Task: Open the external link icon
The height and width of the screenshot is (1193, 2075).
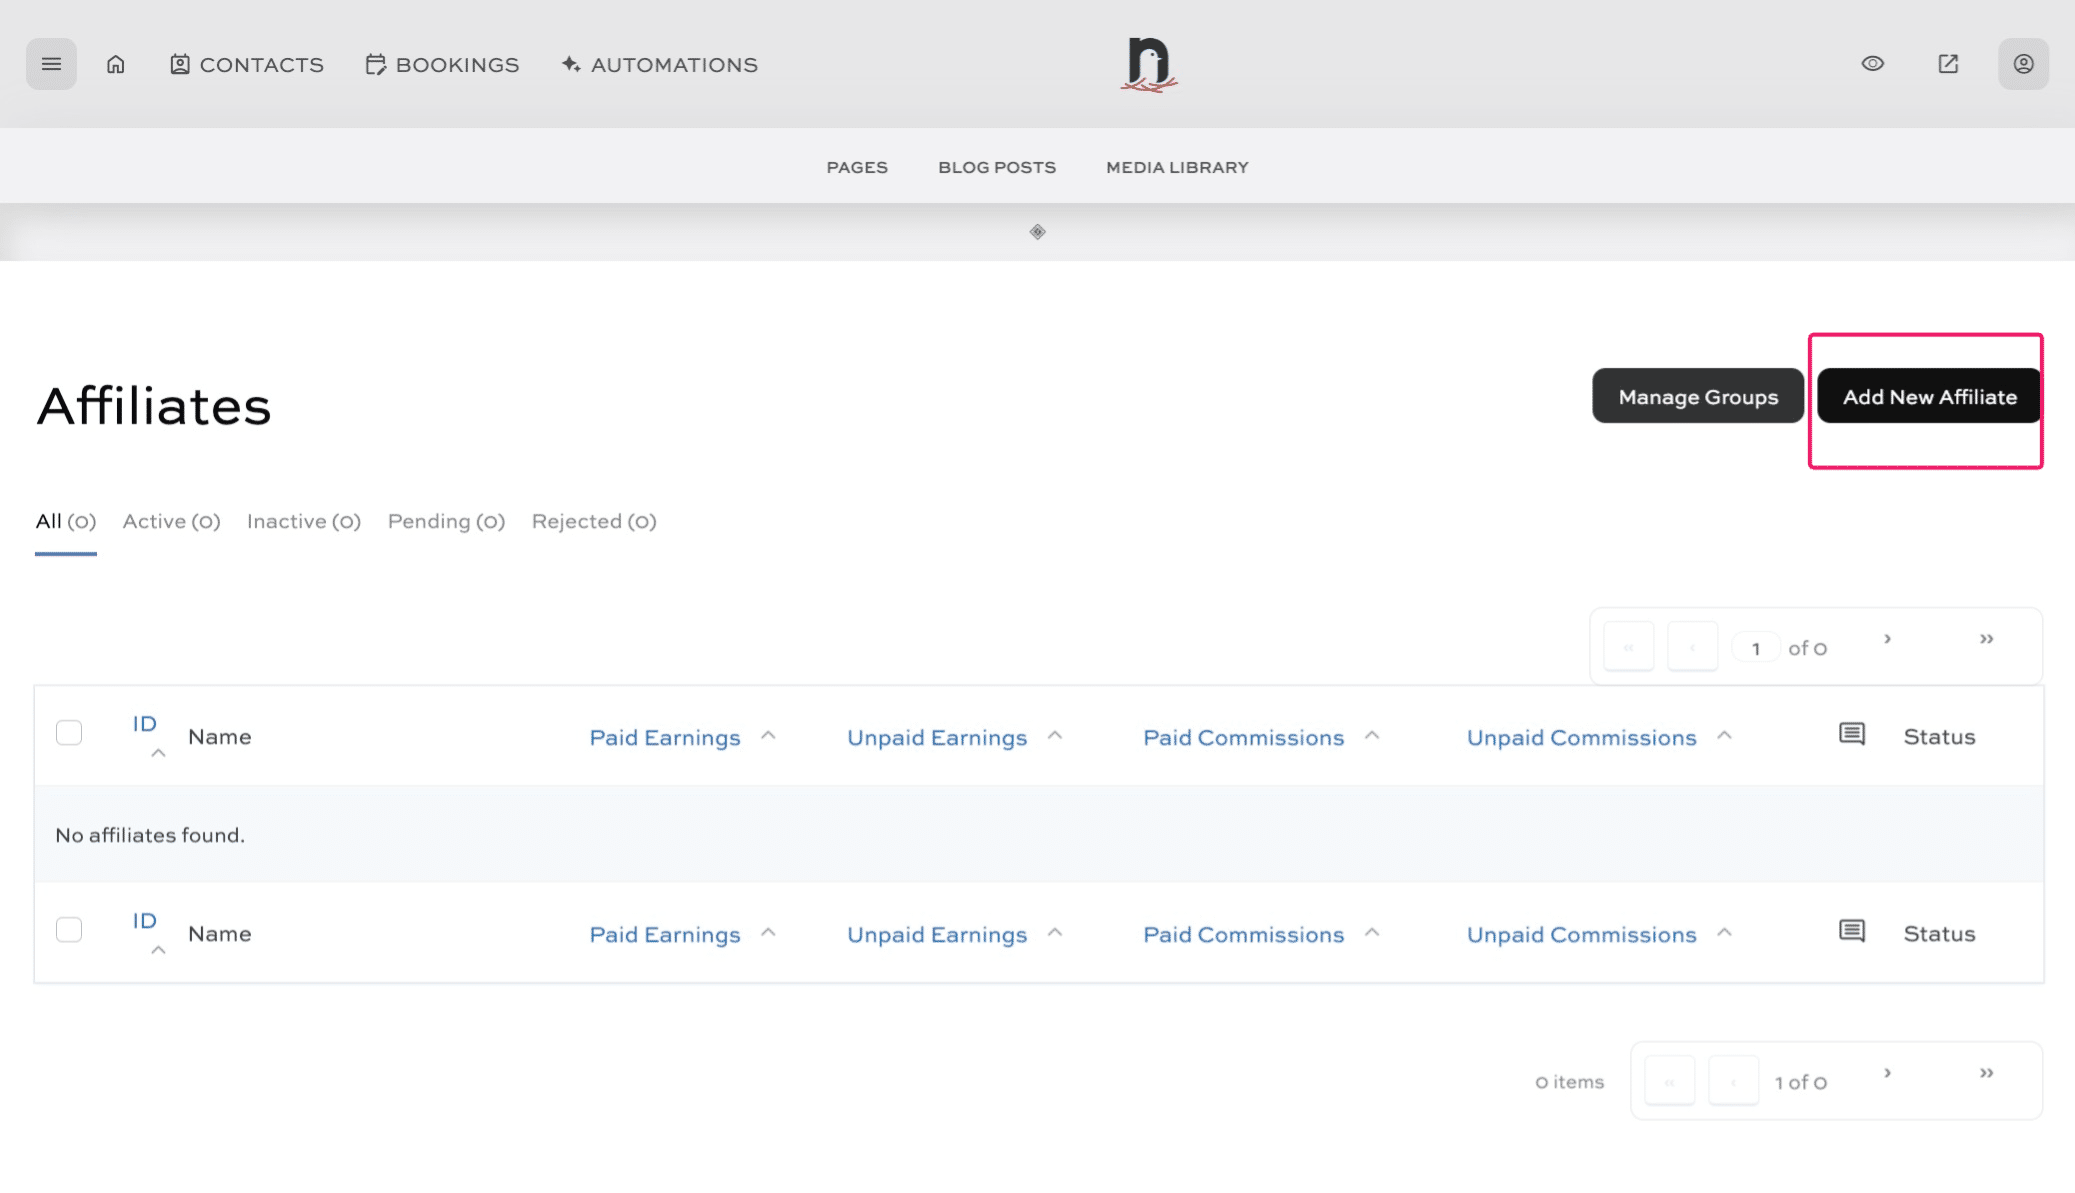Action: pyautogui.click(x=1948, y=64)
